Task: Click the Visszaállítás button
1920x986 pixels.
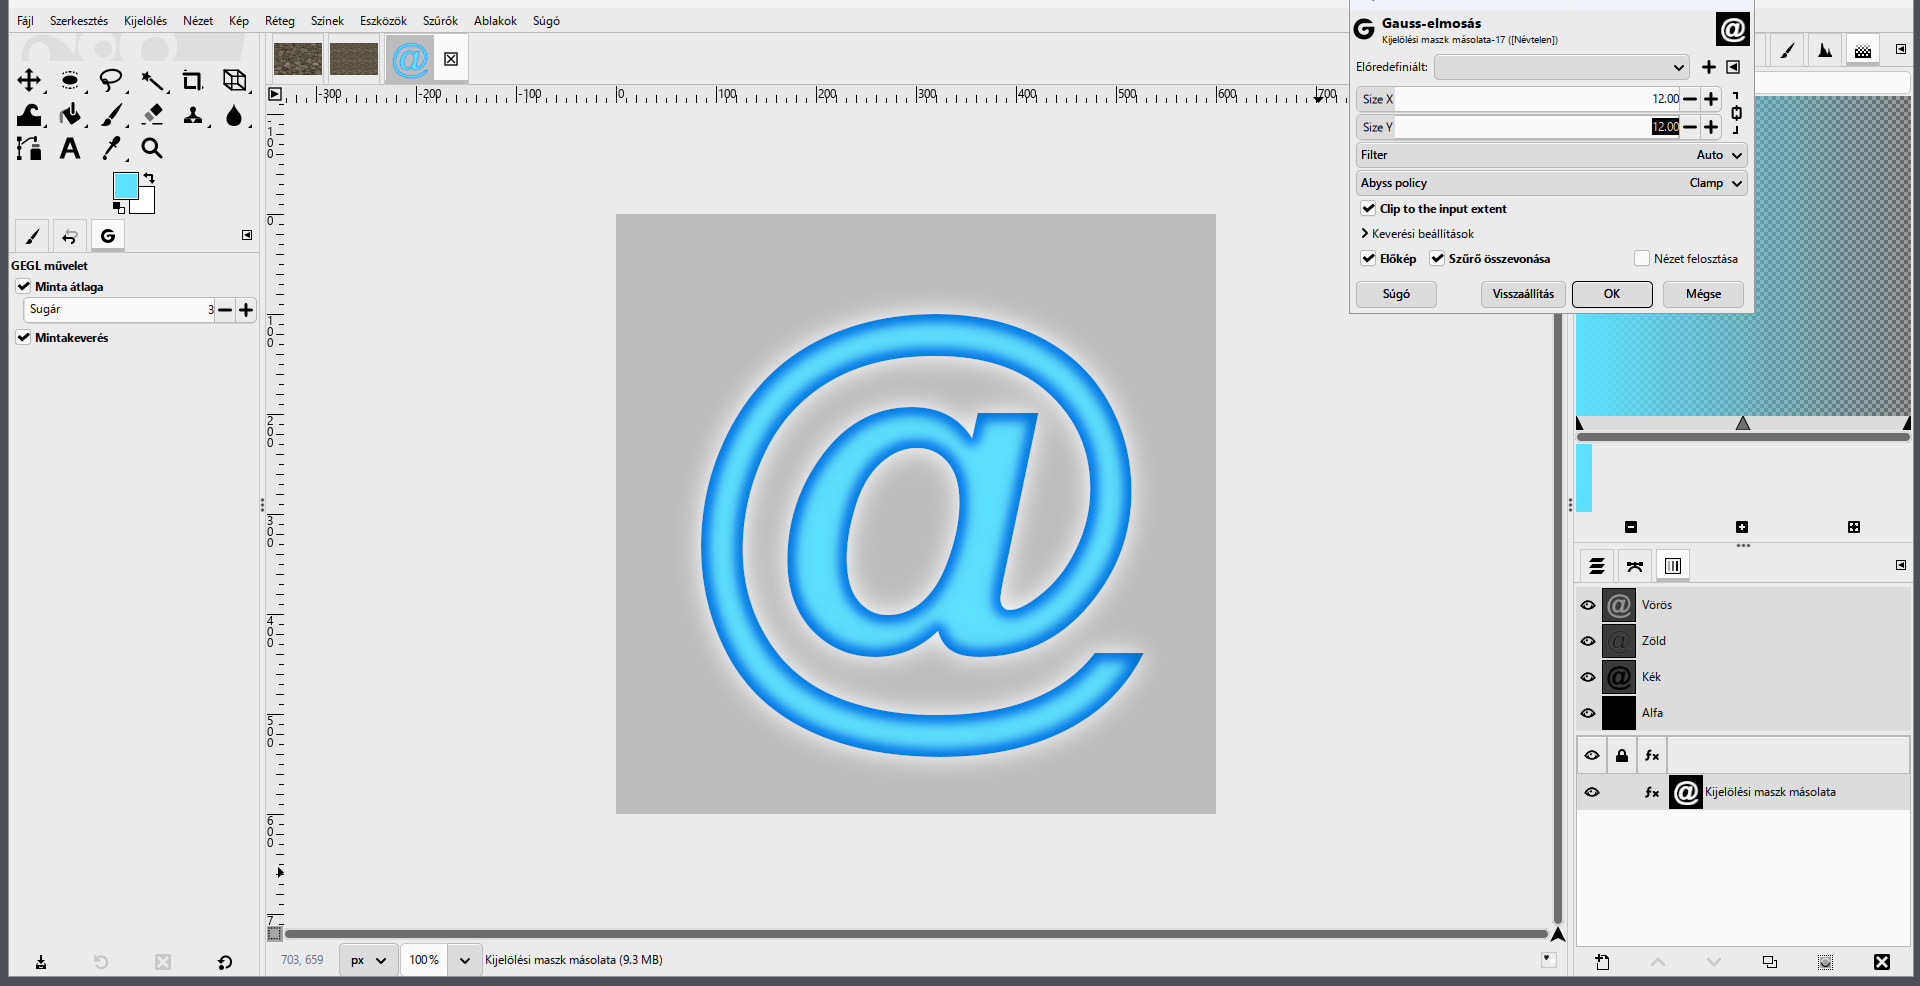Action: tap(1523, 294)
